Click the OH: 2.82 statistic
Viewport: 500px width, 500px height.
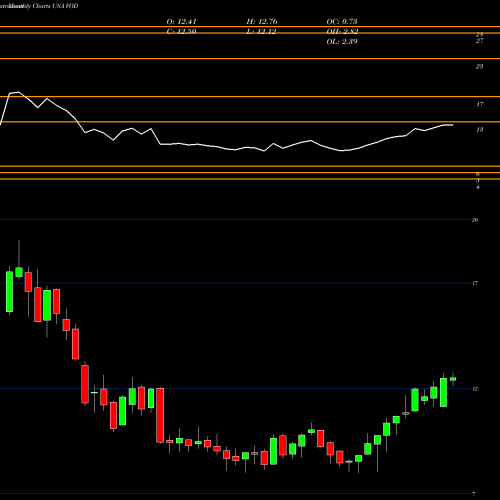point(342,32)
